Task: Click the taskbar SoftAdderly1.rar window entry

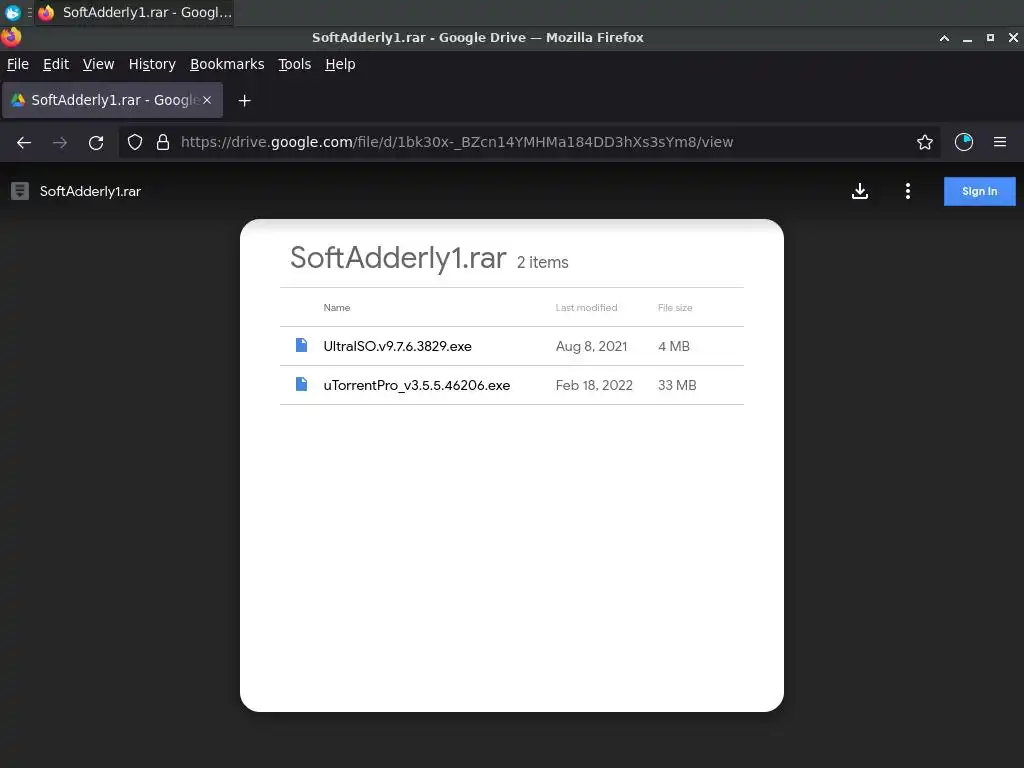Action: pyautogui.click(x=134, y=12)
